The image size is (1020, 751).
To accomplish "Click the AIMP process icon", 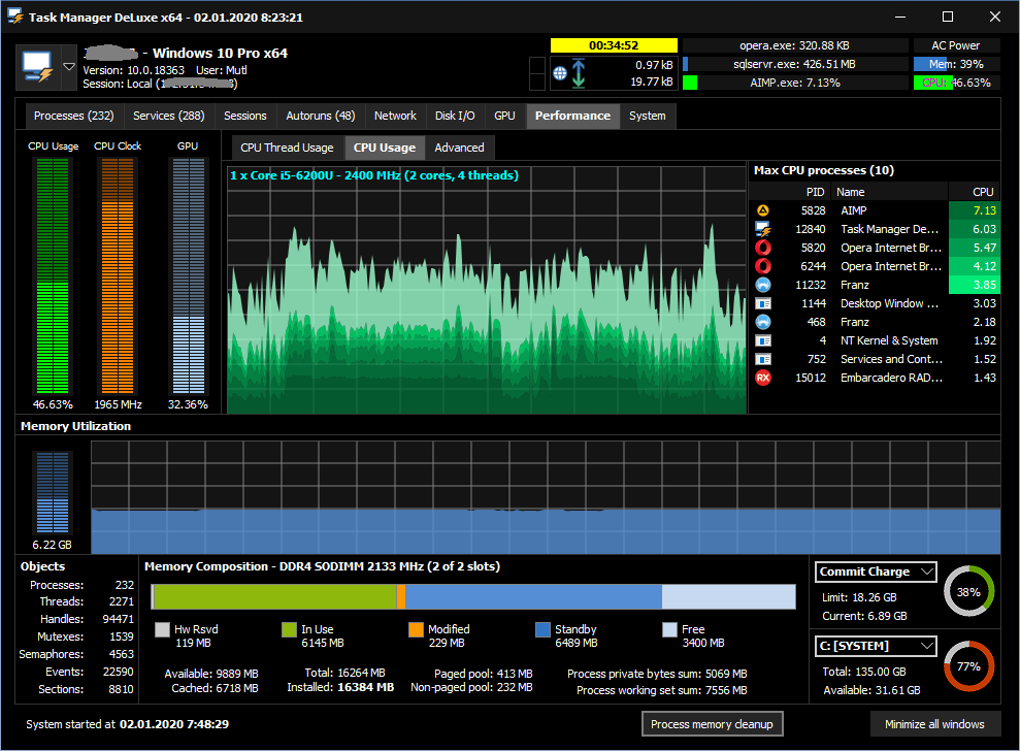I will (763, 211).
